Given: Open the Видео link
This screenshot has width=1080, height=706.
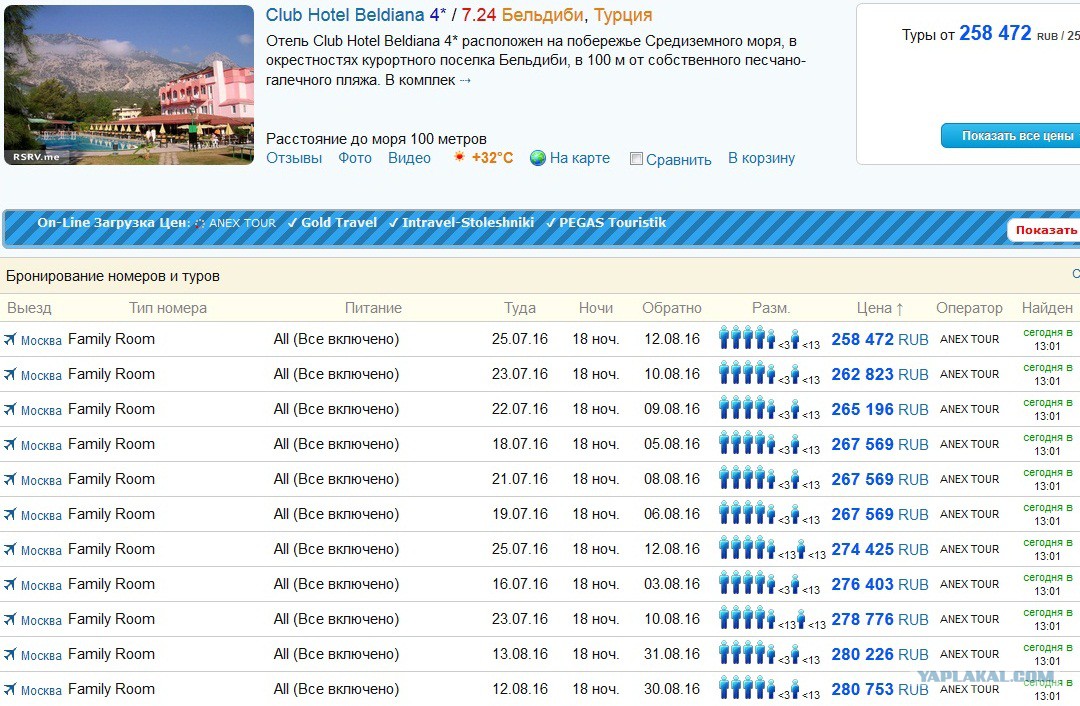Looking at the screenshot, I should click(409, 158).
